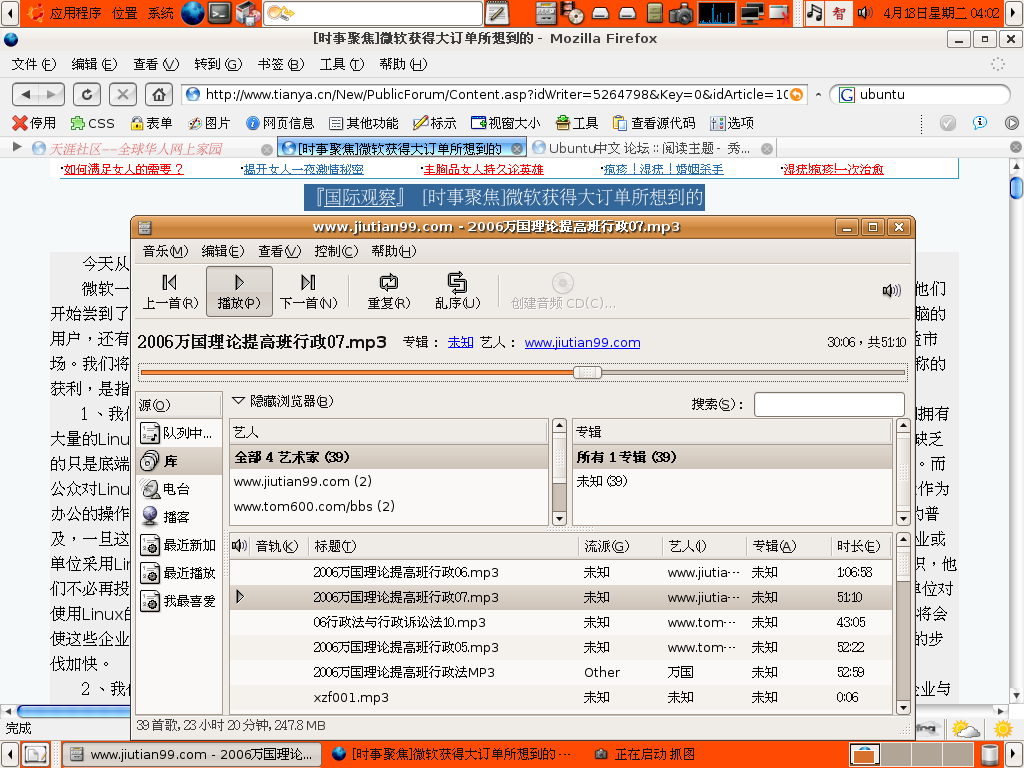Select track 06行政法与行政诉讼法10.mp3
Screen dimensions: 1024x768
coord(561,622)
